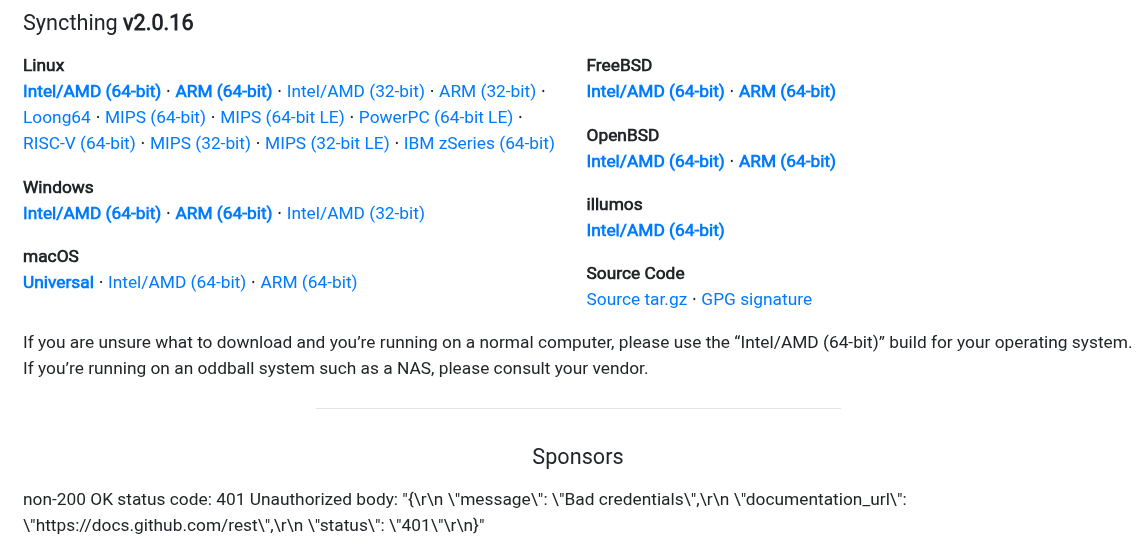Download the macOS Universal build
Screen dimensions: 1146x556
tap(58, 282)
